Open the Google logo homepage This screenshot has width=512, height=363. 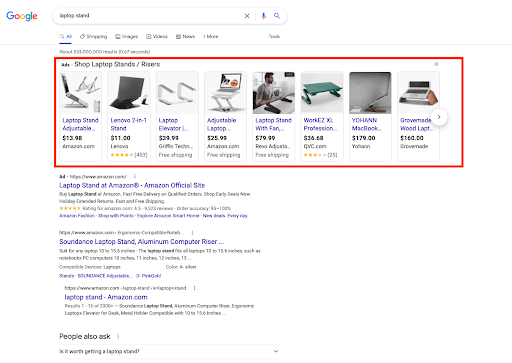[22, 16]
